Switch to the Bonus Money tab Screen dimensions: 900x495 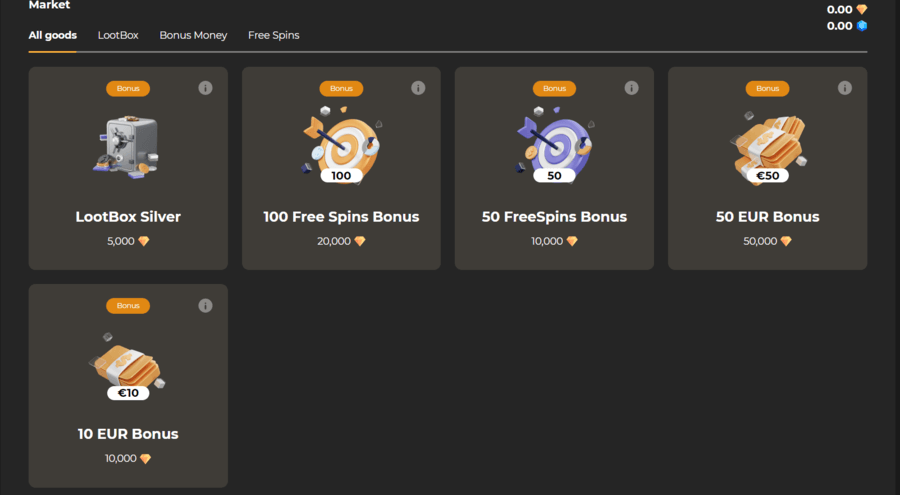[193, 35]
